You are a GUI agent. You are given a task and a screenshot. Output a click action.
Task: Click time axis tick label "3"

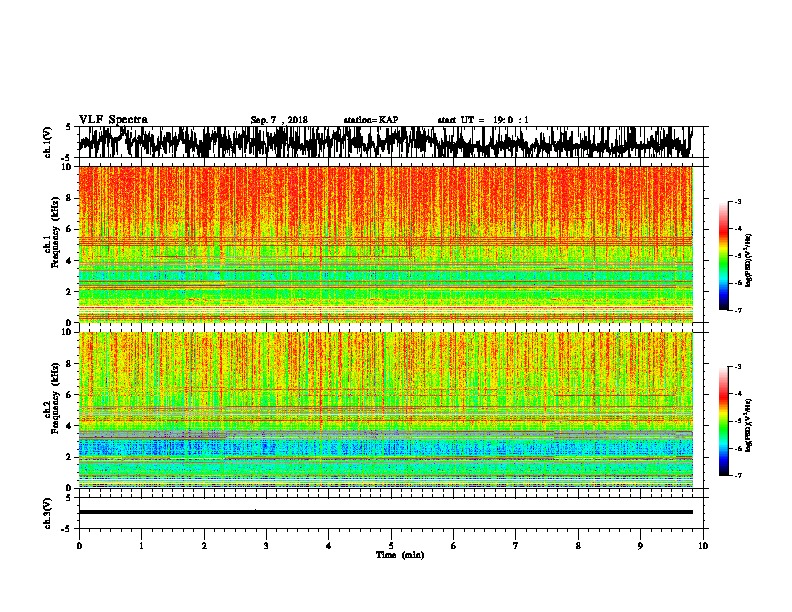click(x=266, y=546)
